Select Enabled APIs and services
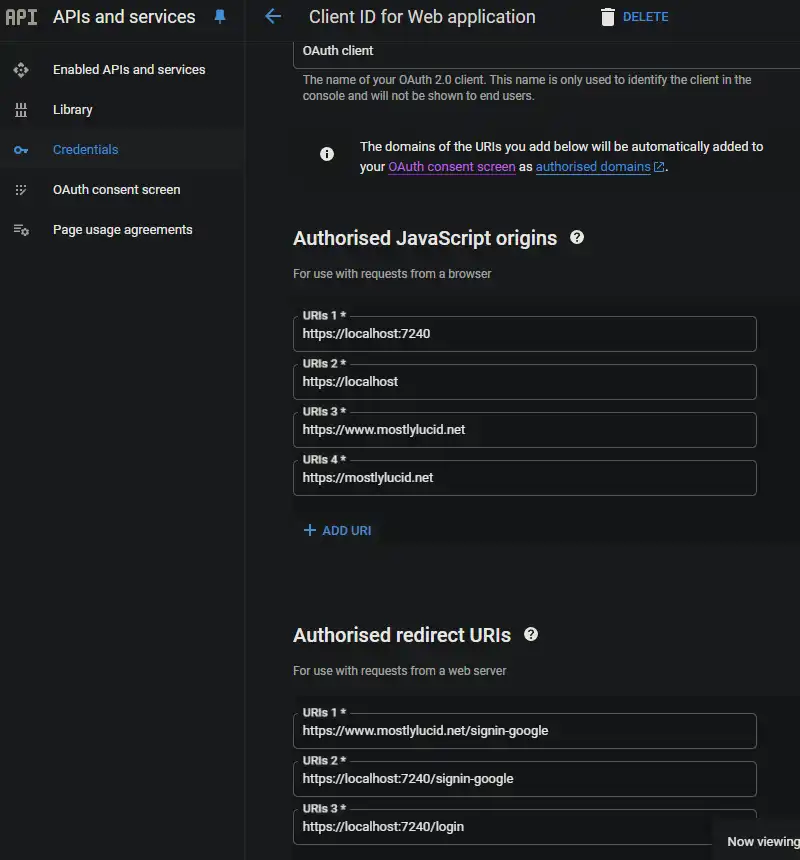Screen dimensions: 800x860 point(128,69)
